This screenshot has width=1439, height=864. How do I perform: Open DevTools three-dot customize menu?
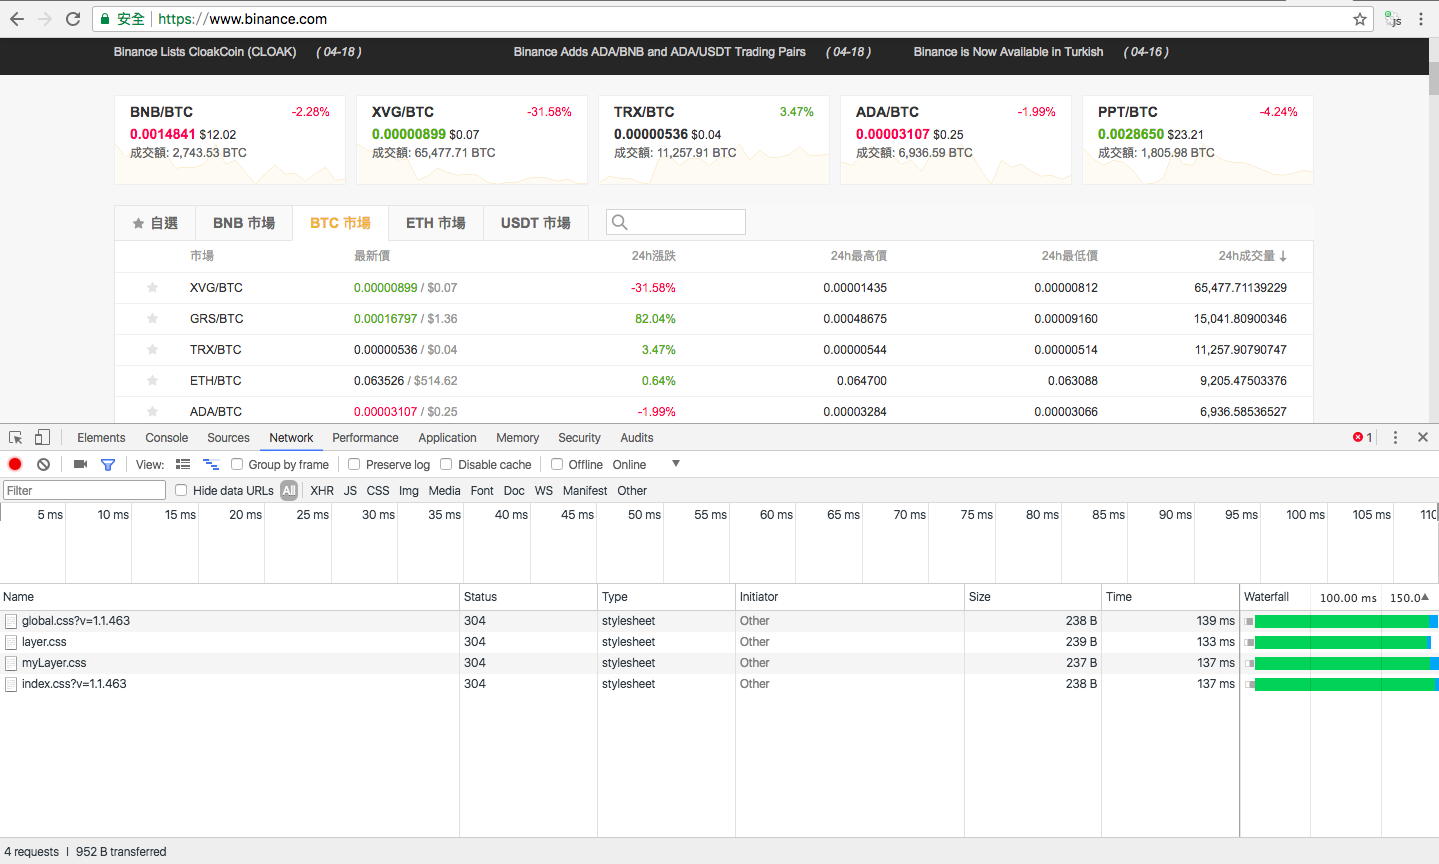coord(1395,437)
